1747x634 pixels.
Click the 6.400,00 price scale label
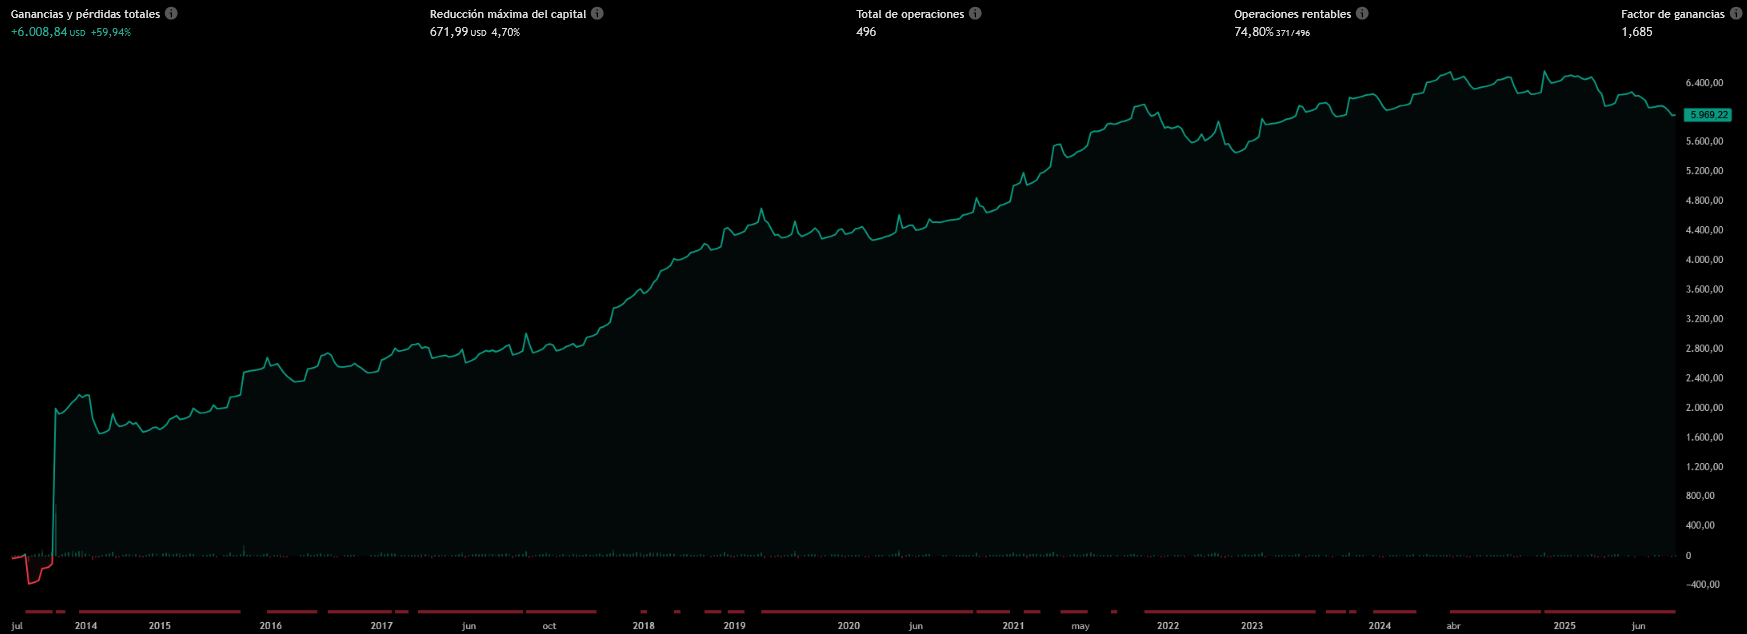coord(1704,82)
